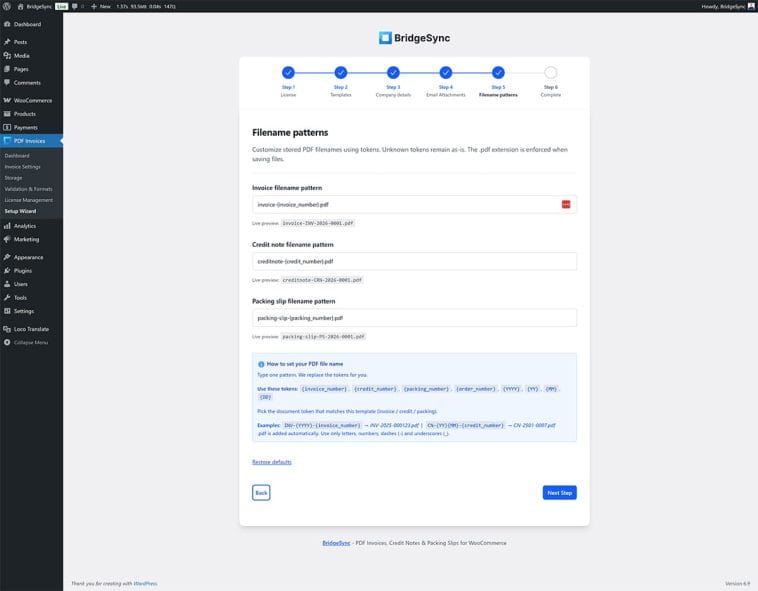
Task: Click into the Credit note filename pattern field
Action: point(414,261)
